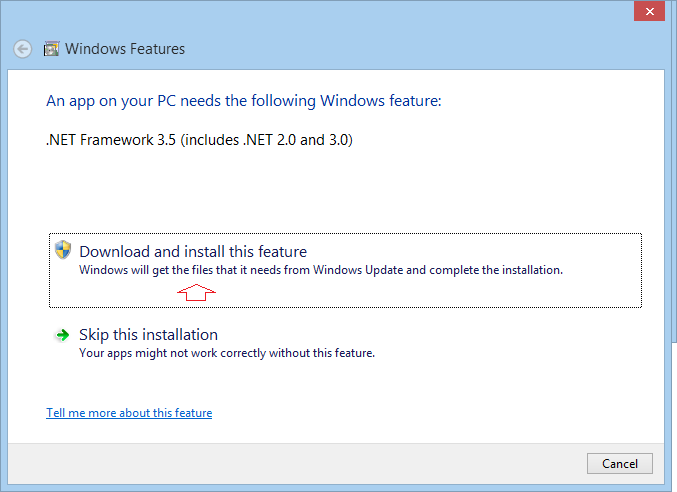The image size is (677, 492).
Task: Click the .NET Framework 3.5 feature name
Action: [x=111, y=140]
